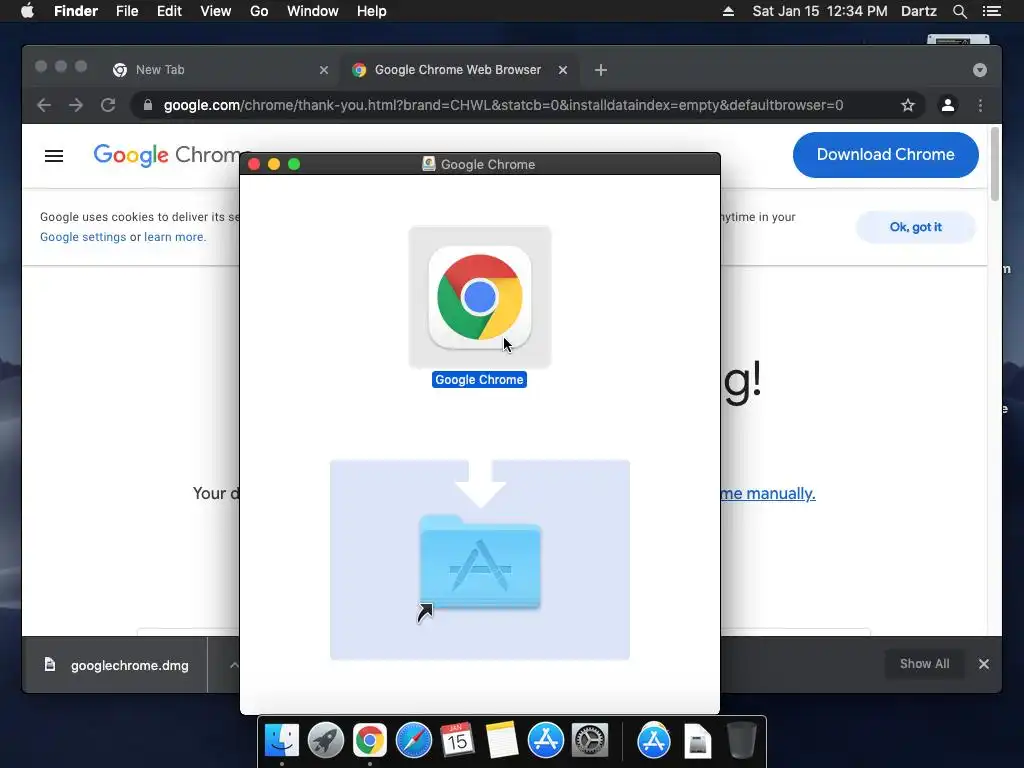Screen dimensions: 1024x768
Task: Click the Google Chrome installer window title
Action: 488,165
